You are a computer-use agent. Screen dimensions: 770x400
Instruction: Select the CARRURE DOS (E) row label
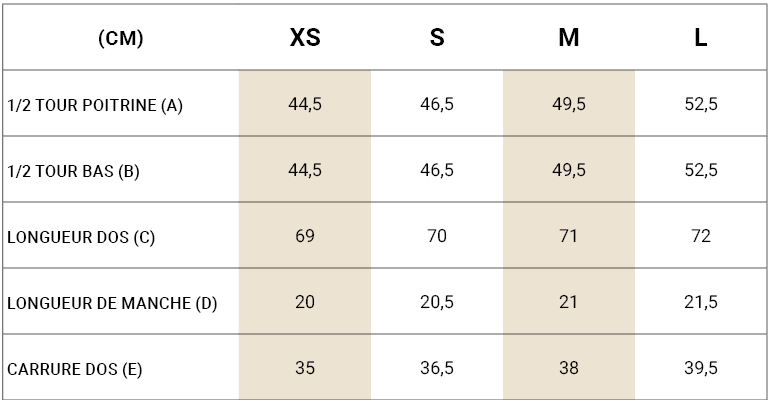tap(75, 369)
